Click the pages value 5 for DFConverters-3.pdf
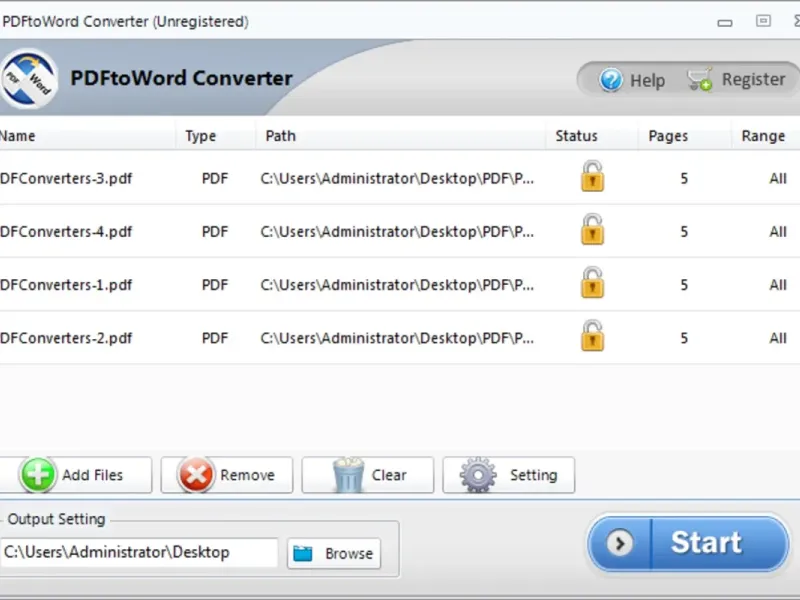The image size is (800, 600). [x=684, y=179]
